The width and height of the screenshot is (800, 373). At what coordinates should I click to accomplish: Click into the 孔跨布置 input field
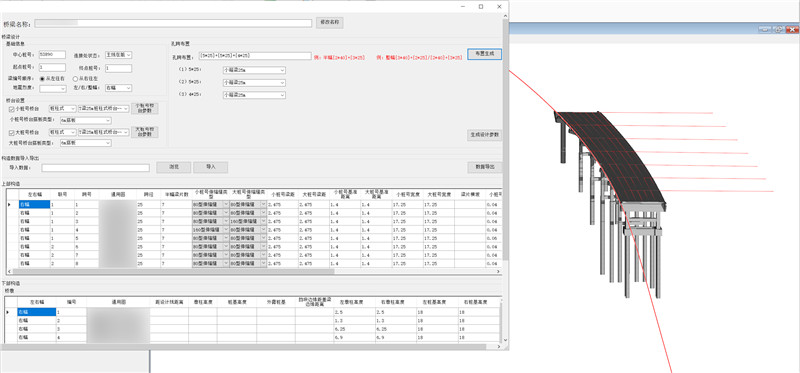pyautogui.click(x=255, y=56)
